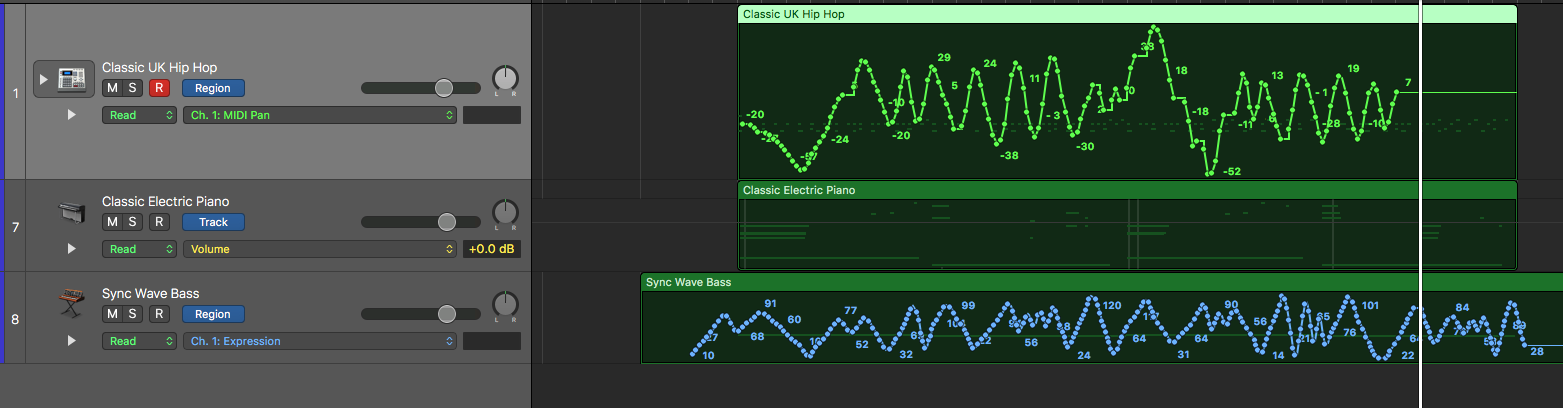Expand automation lanes for Classic UK Hip Hop
This screenshot has width=1563, height=408.
point(71,115)
